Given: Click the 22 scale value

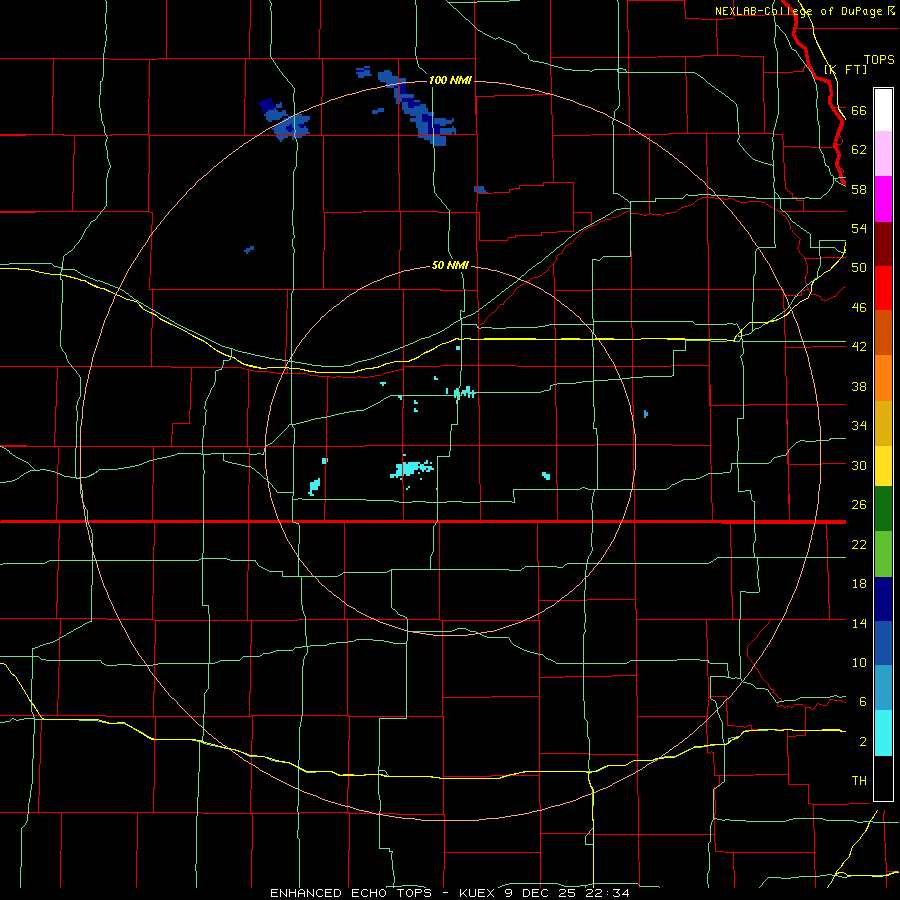Looking at the screenshot, I should [x=859, y=544].
